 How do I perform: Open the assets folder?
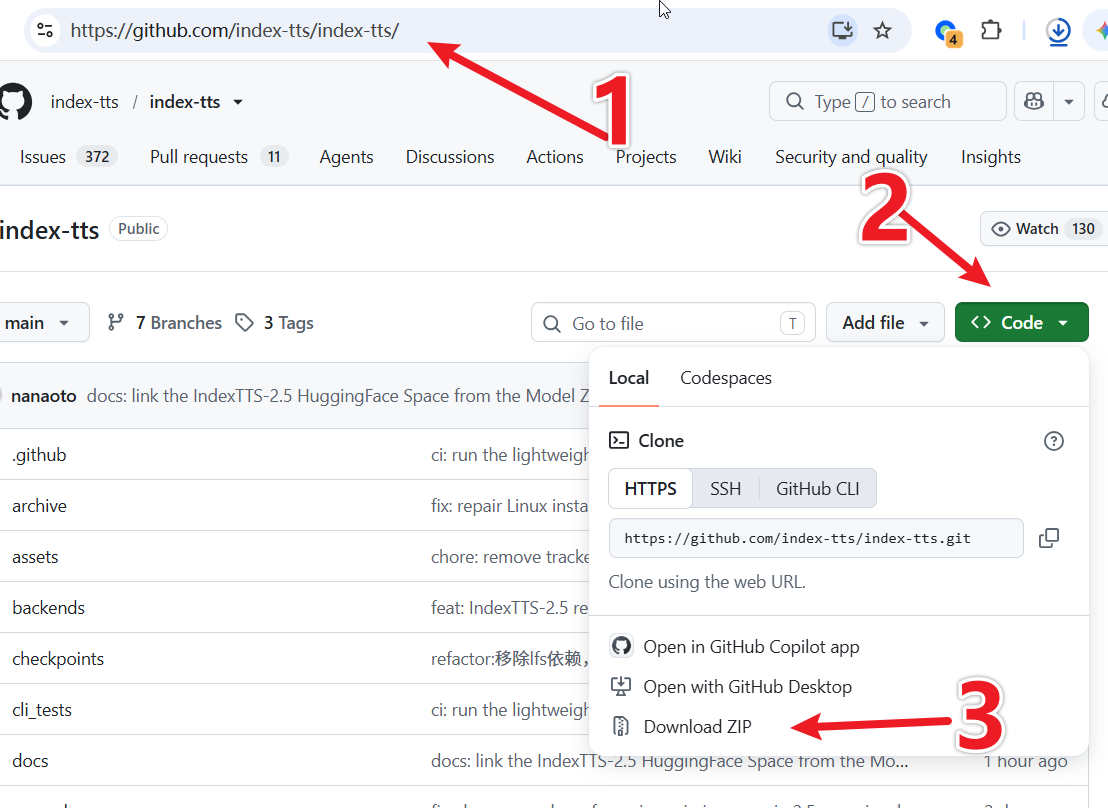(35, 557)
